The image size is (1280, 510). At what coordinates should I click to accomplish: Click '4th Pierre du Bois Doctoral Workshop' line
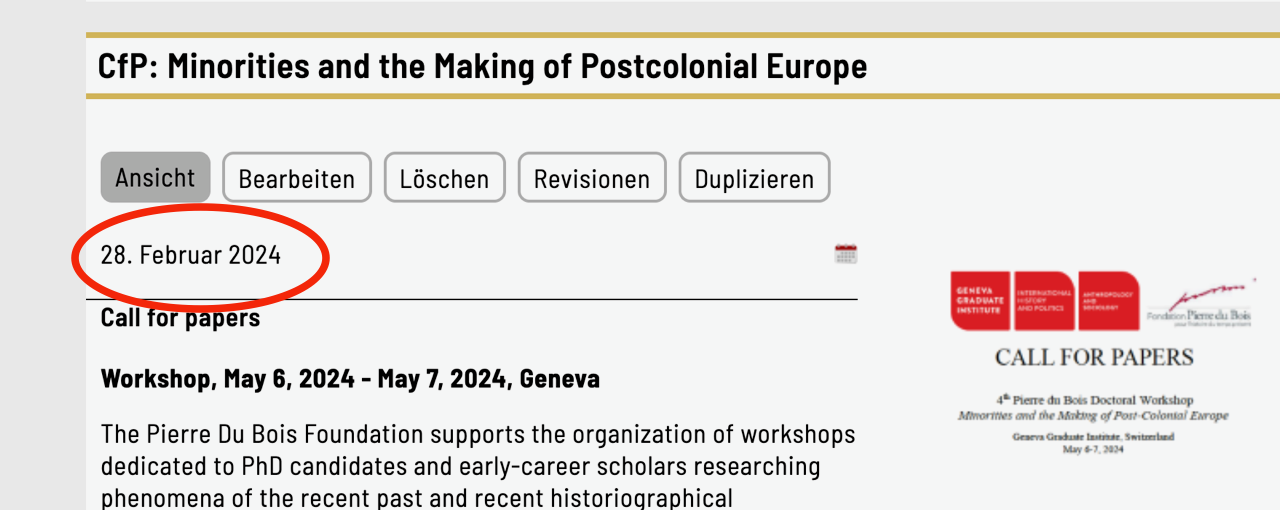(x=1094, y=400)
